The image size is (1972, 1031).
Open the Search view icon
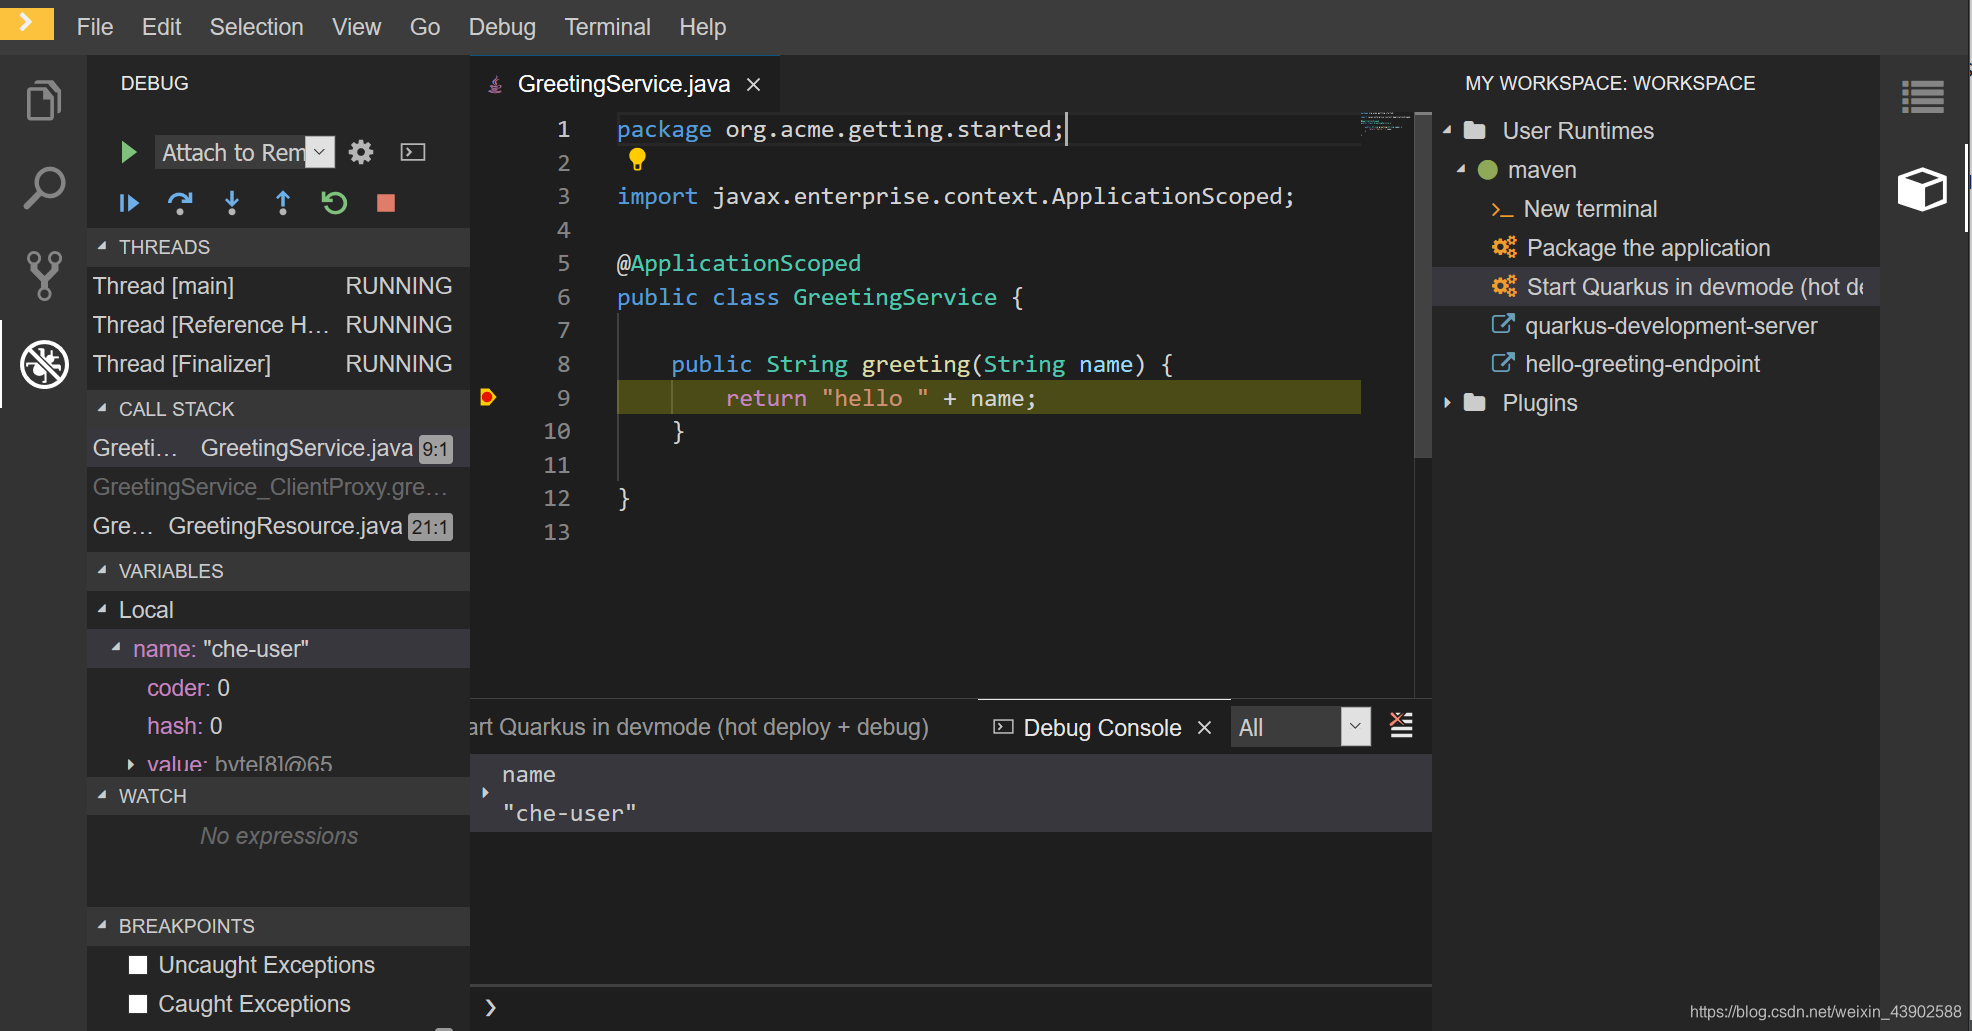pos(44,188)
